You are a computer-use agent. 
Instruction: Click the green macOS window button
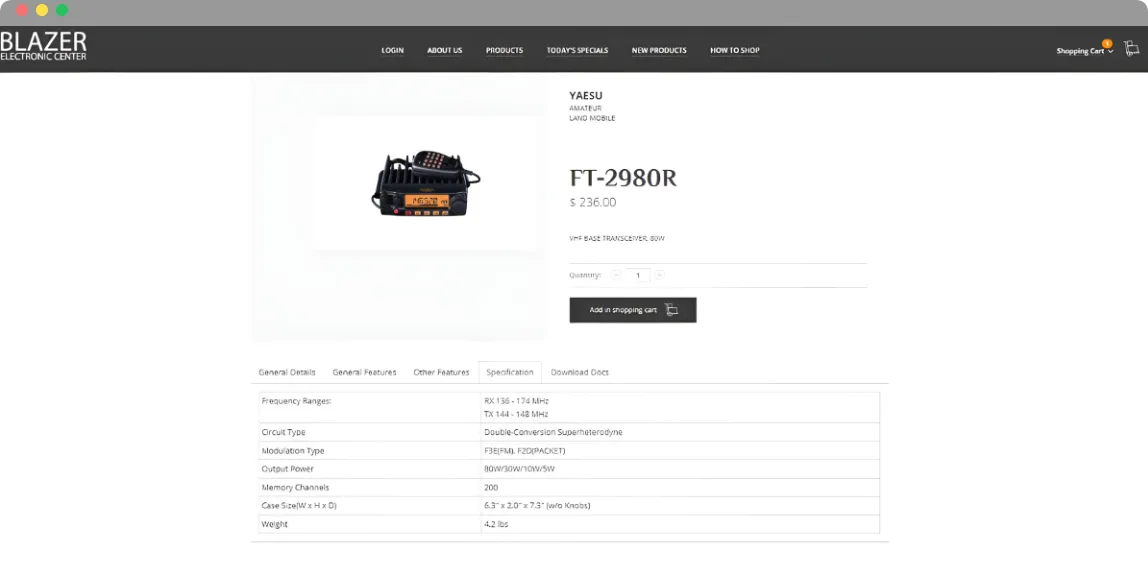tap(62, 10)
